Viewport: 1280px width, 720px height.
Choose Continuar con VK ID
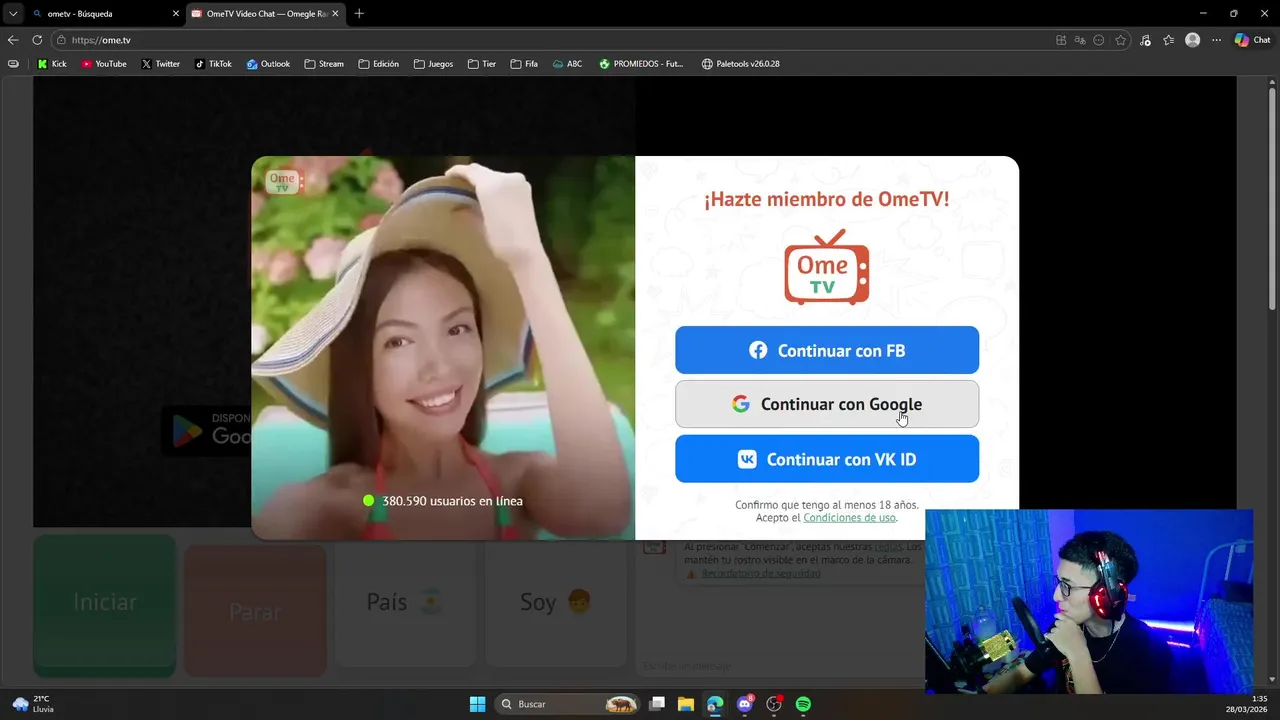click(x=827, y=459)
